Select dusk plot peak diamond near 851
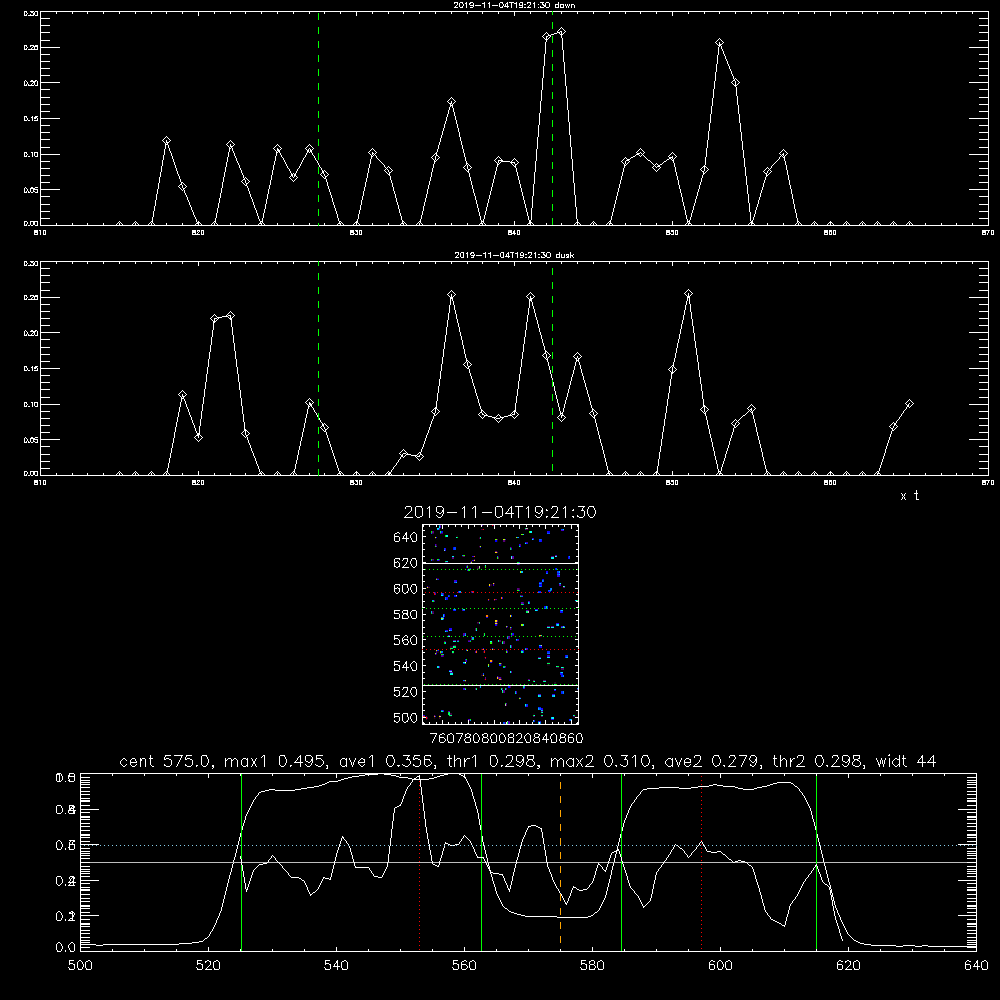The image size is (1000, 1000). pyautogui.click(x=688, y=294)
